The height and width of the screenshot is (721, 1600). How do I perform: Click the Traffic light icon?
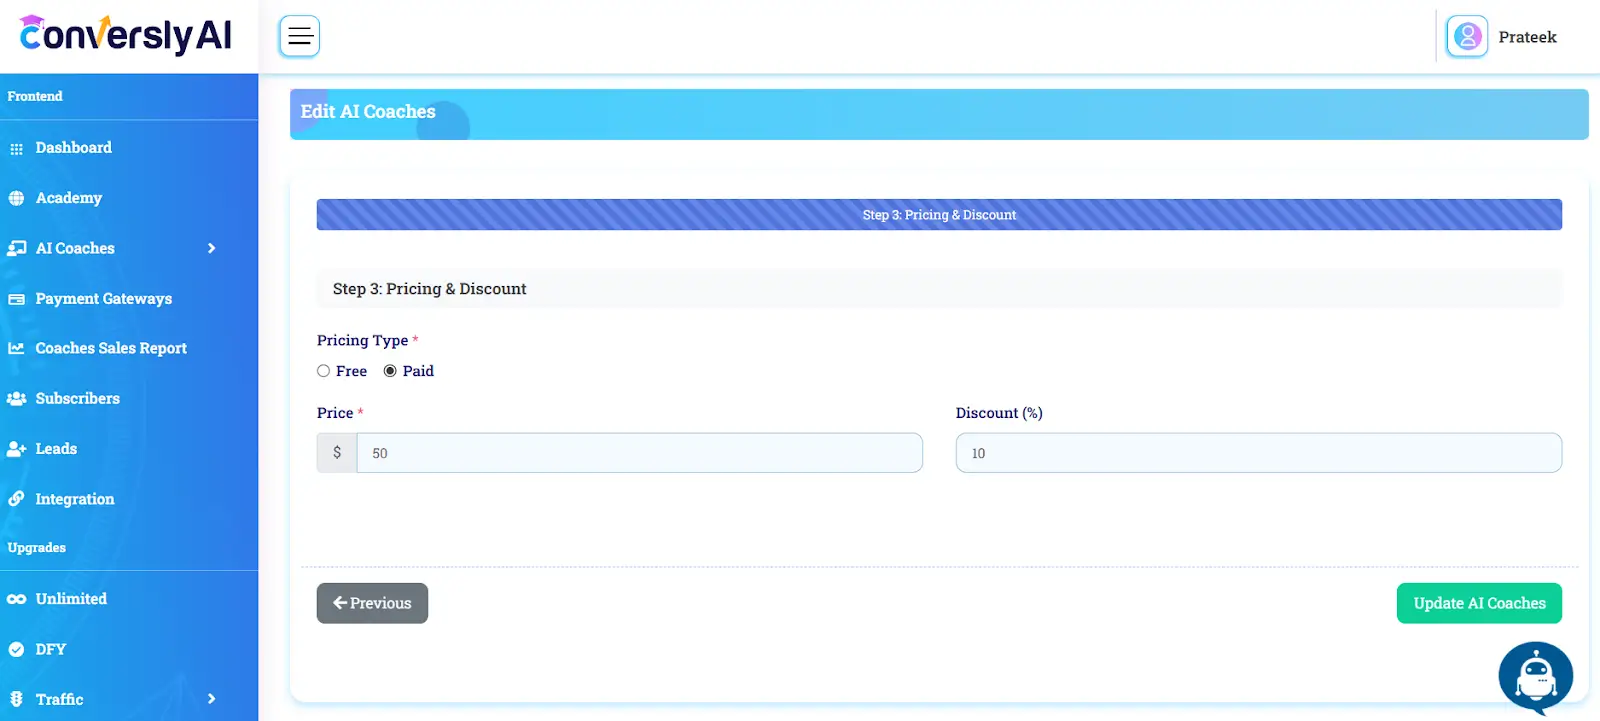coord(16,699)
